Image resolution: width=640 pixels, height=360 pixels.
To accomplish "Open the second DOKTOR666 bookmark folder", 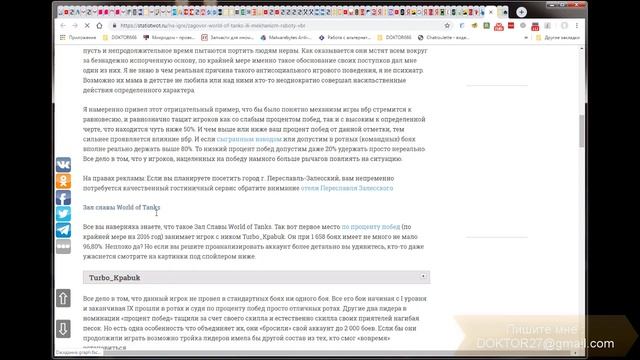I will click(x=394, y=38).
